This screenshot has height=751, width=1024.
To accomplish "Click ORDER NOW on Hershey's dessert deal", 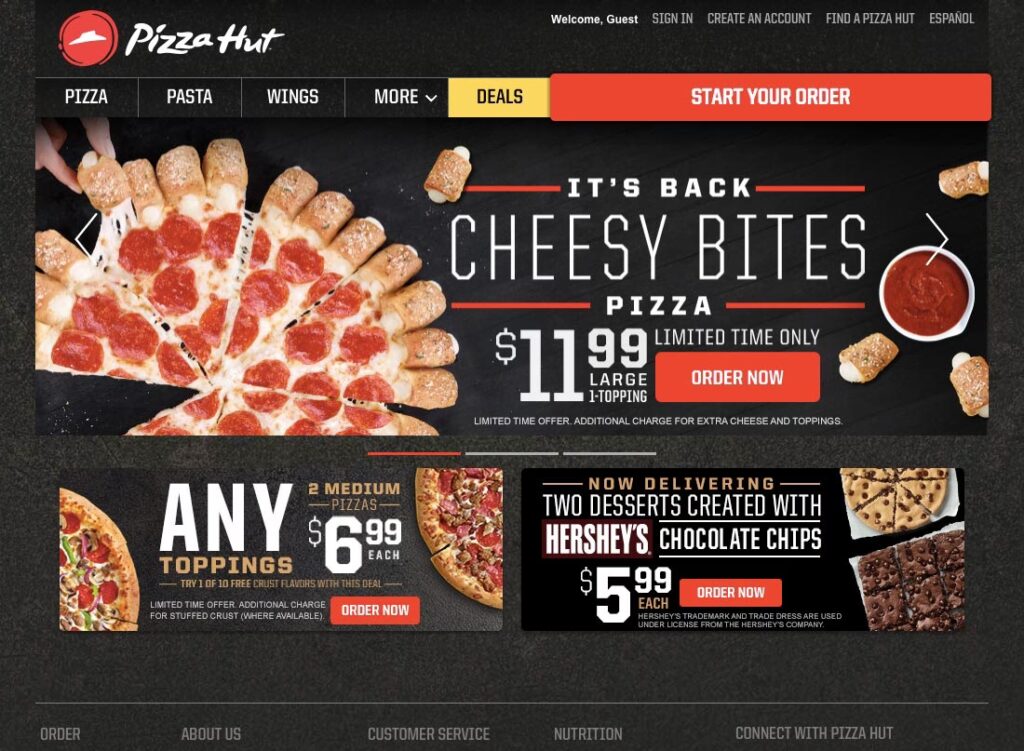I will point(730,592).
